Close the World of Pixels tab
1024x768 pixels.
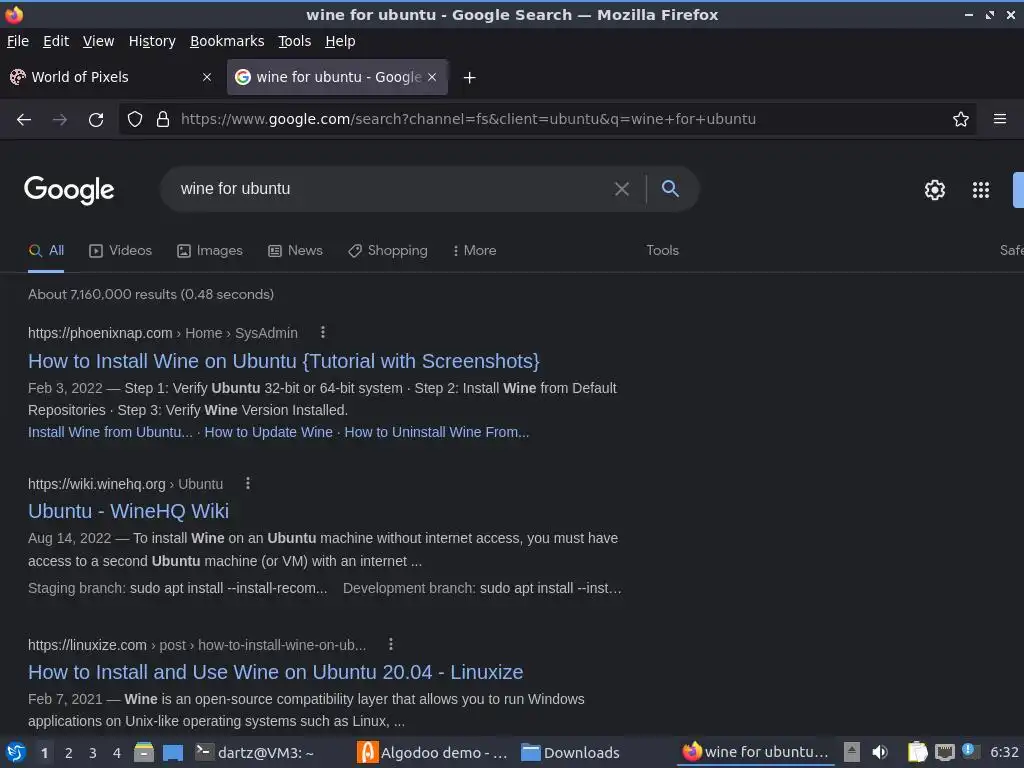tap(207, 77)
